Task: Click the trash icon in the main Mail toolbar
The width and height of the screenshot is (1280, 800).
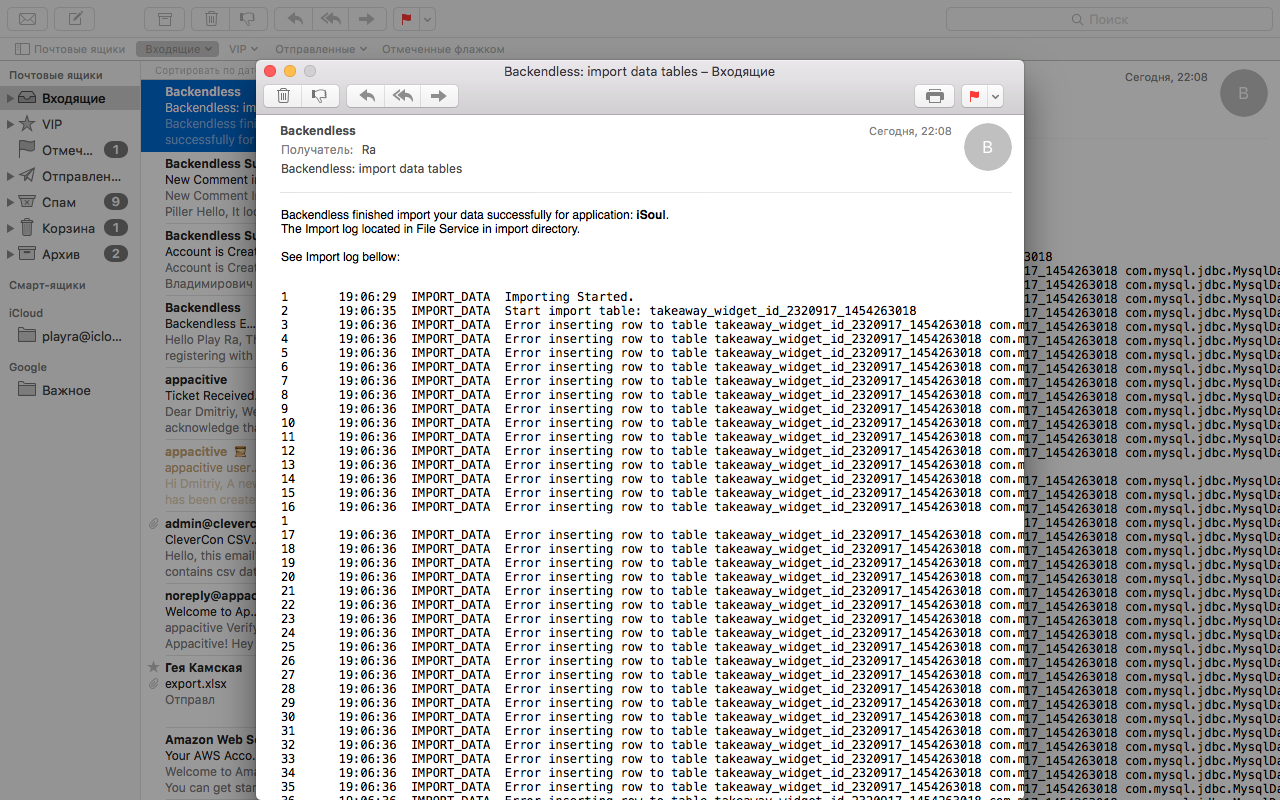Action: click(211, 19)
